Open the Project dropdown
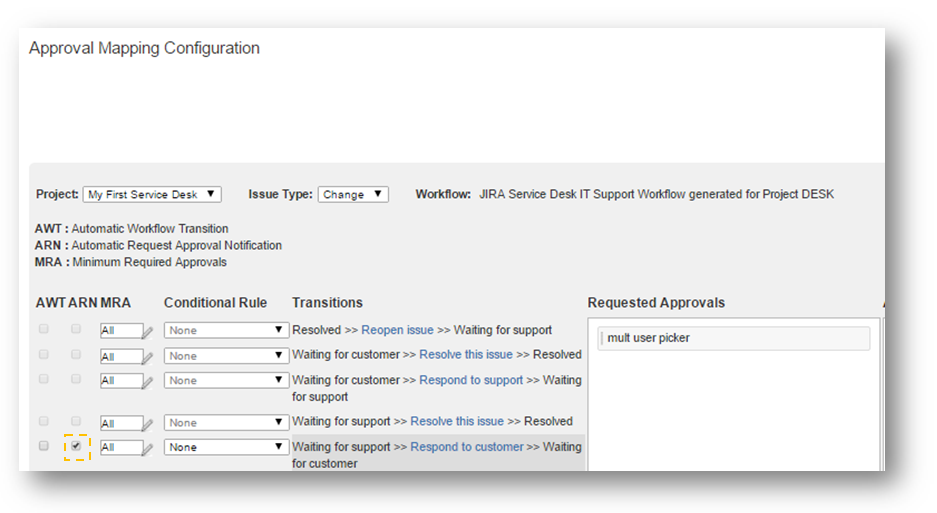937x513 pixels. click(x=152, y=194)
